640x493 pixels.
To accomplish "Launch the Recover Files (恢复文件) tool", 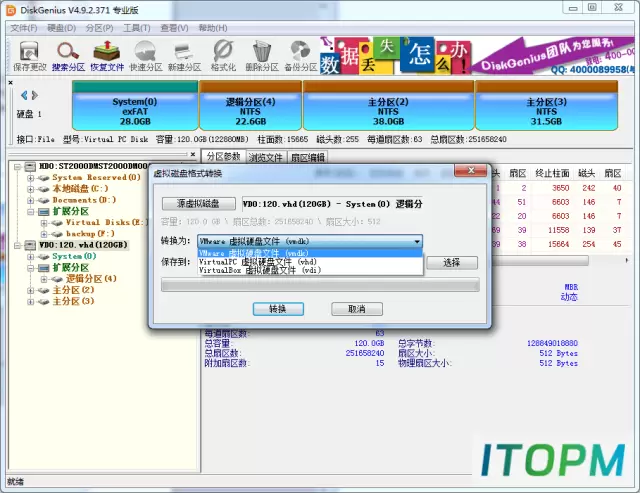I will click(107, 56).
